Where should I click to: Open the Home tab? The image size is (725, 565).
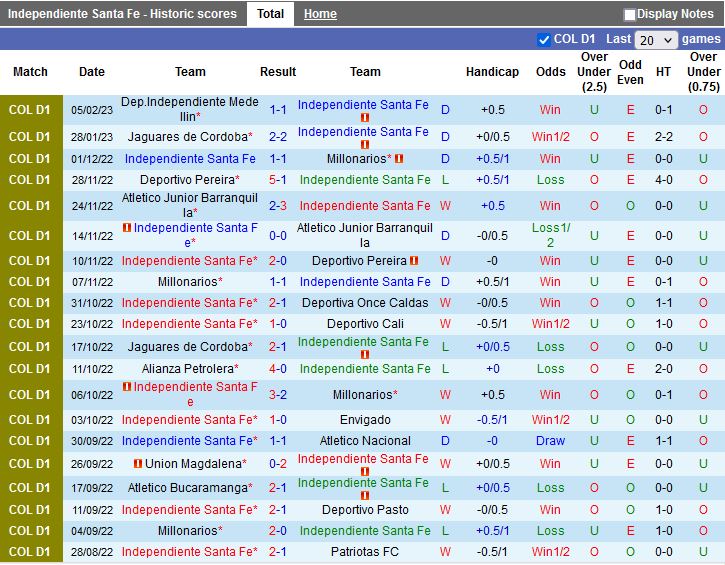pos(320,14)
